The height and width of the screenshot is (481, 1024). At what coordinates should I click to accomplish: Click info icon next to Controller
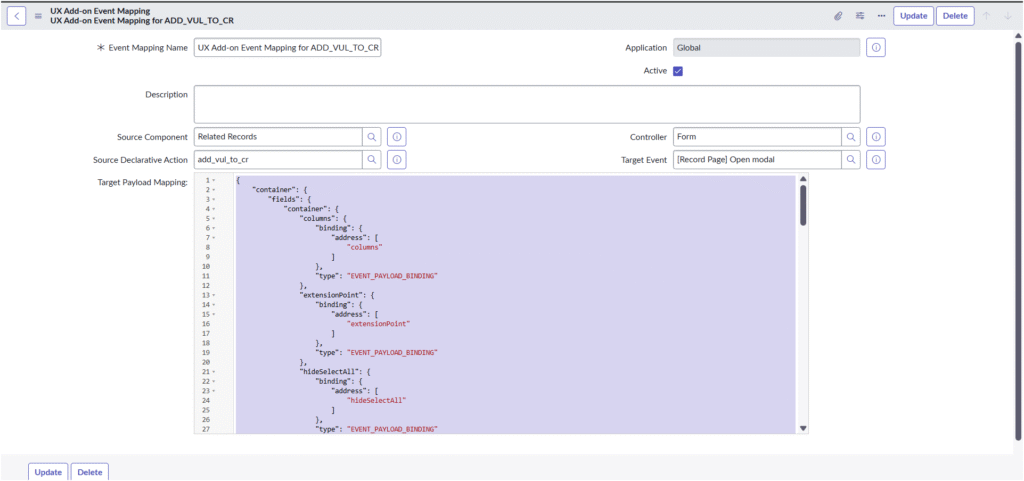coord(876,136)
